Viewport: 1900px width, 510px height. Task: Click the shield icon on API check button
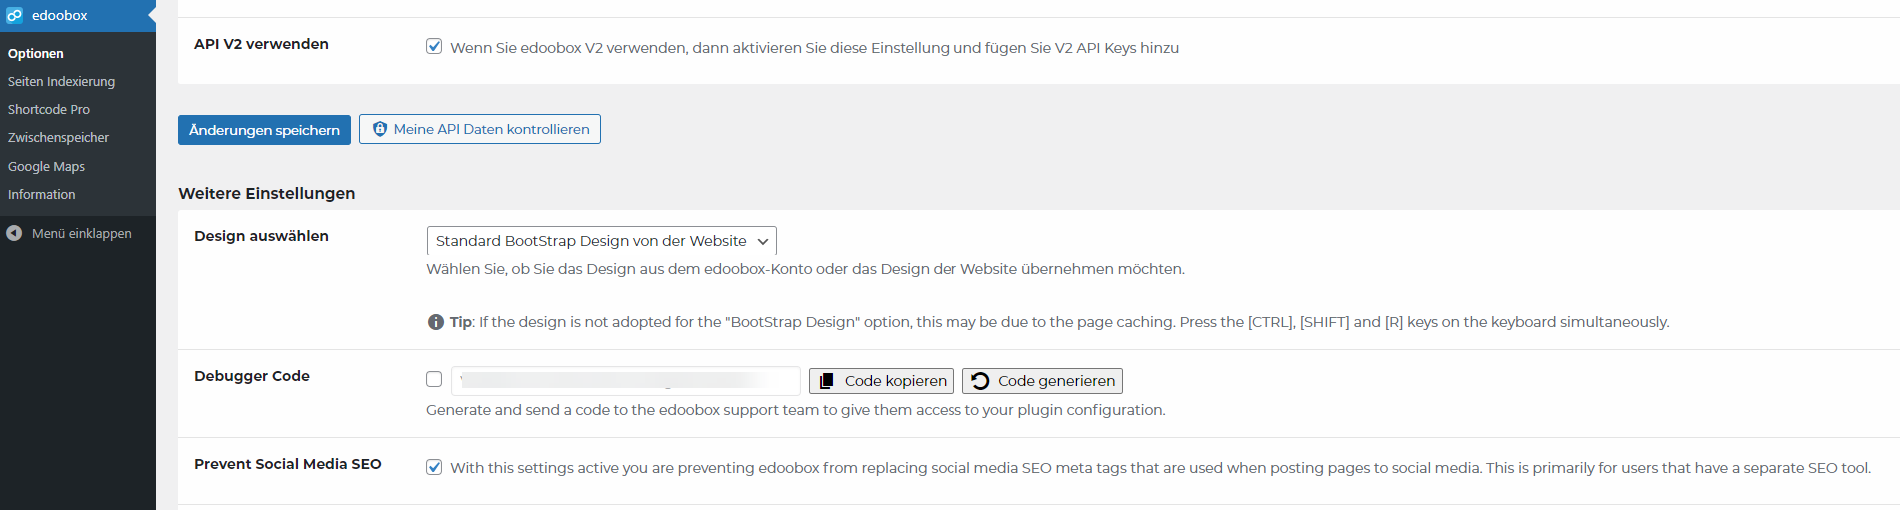380,129
